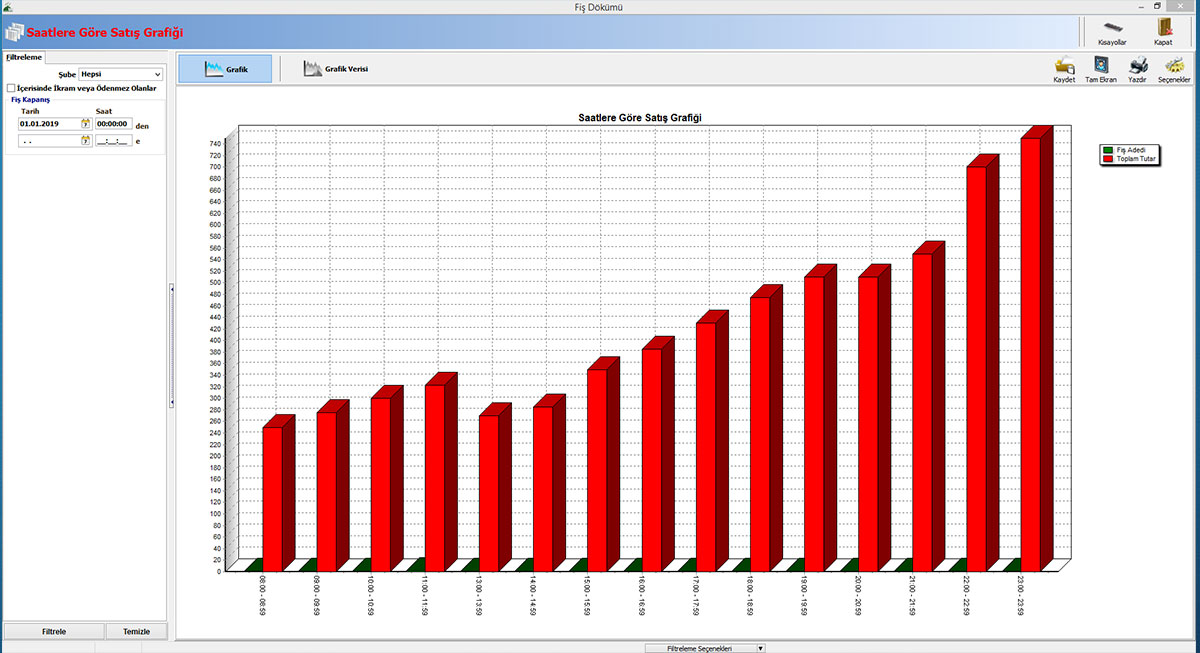Print the chart with Yazdır
Viewport: 1200px width, 653px height.
[1137, 66]
